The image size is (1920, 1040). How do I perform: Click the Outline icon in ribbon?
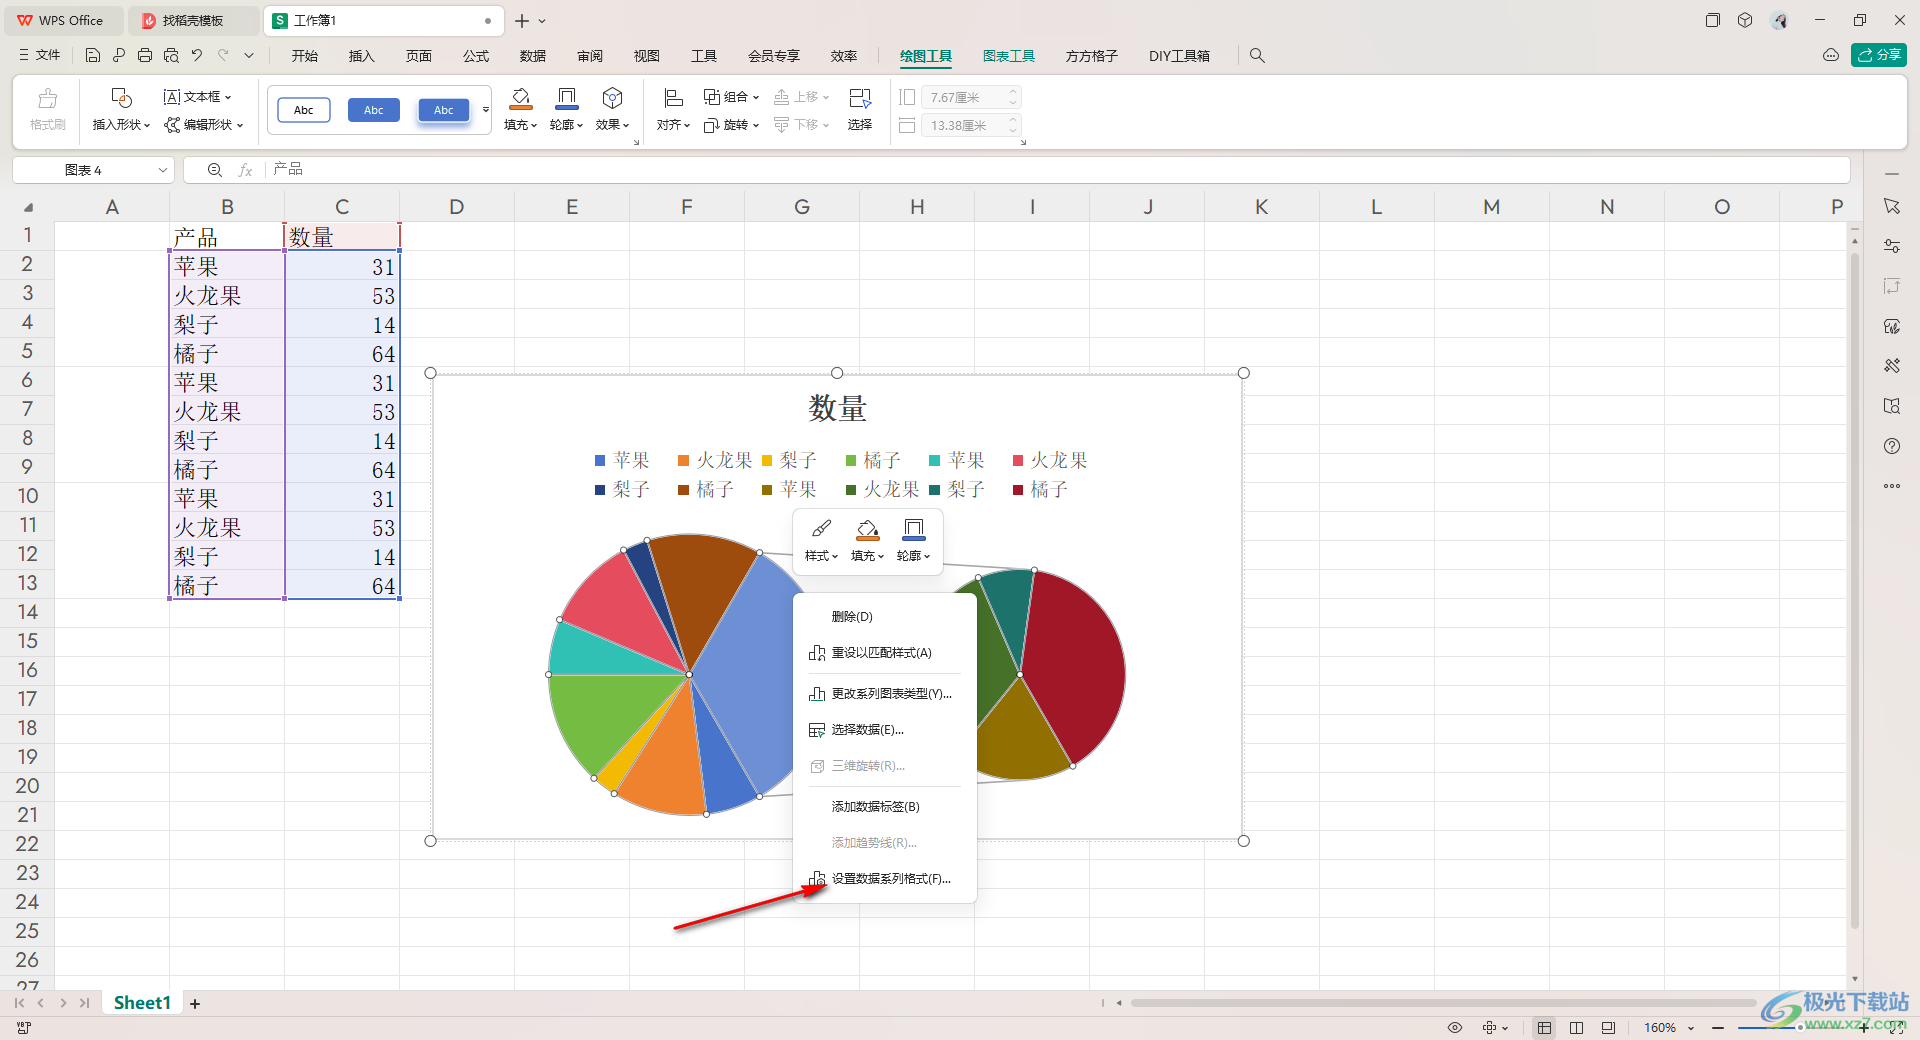click(566, 98)
